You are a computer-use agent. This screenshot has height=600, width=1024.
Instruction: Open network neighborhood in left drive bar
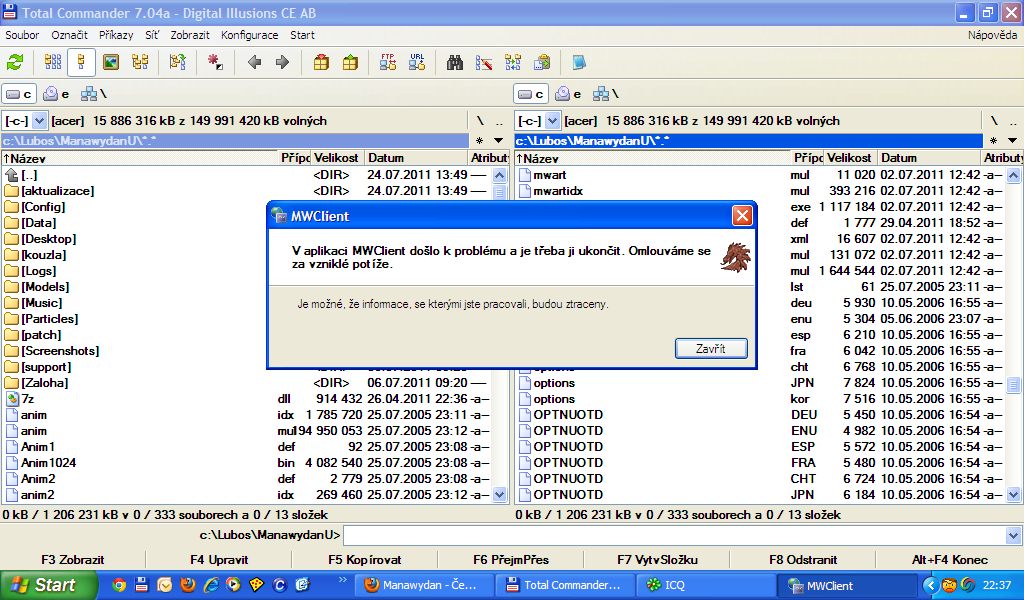tap(93, 95)
